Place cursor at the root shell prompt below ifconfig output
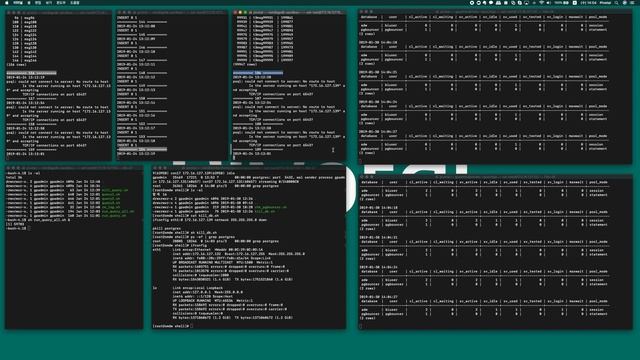Screen dimensions: 640x360 191,326
